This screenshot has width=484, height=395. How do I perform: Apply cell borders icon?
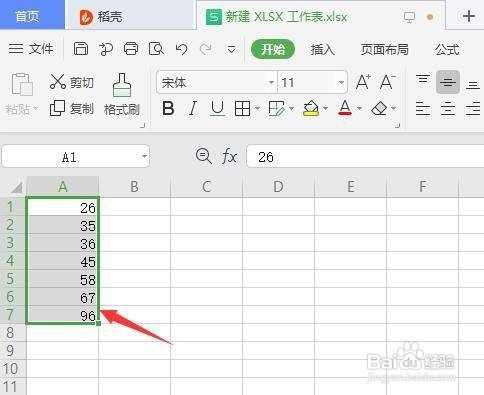(242, 109)
